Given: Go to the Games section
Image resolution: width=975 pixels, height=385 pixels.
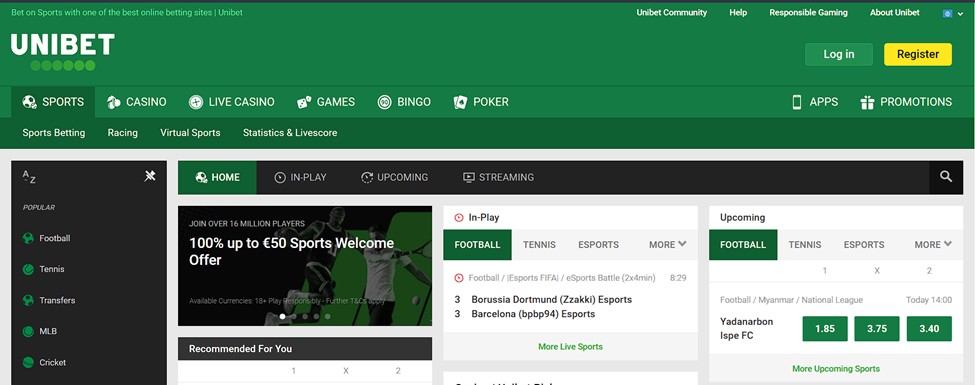Looking at the screenshot, I should 326,102.
